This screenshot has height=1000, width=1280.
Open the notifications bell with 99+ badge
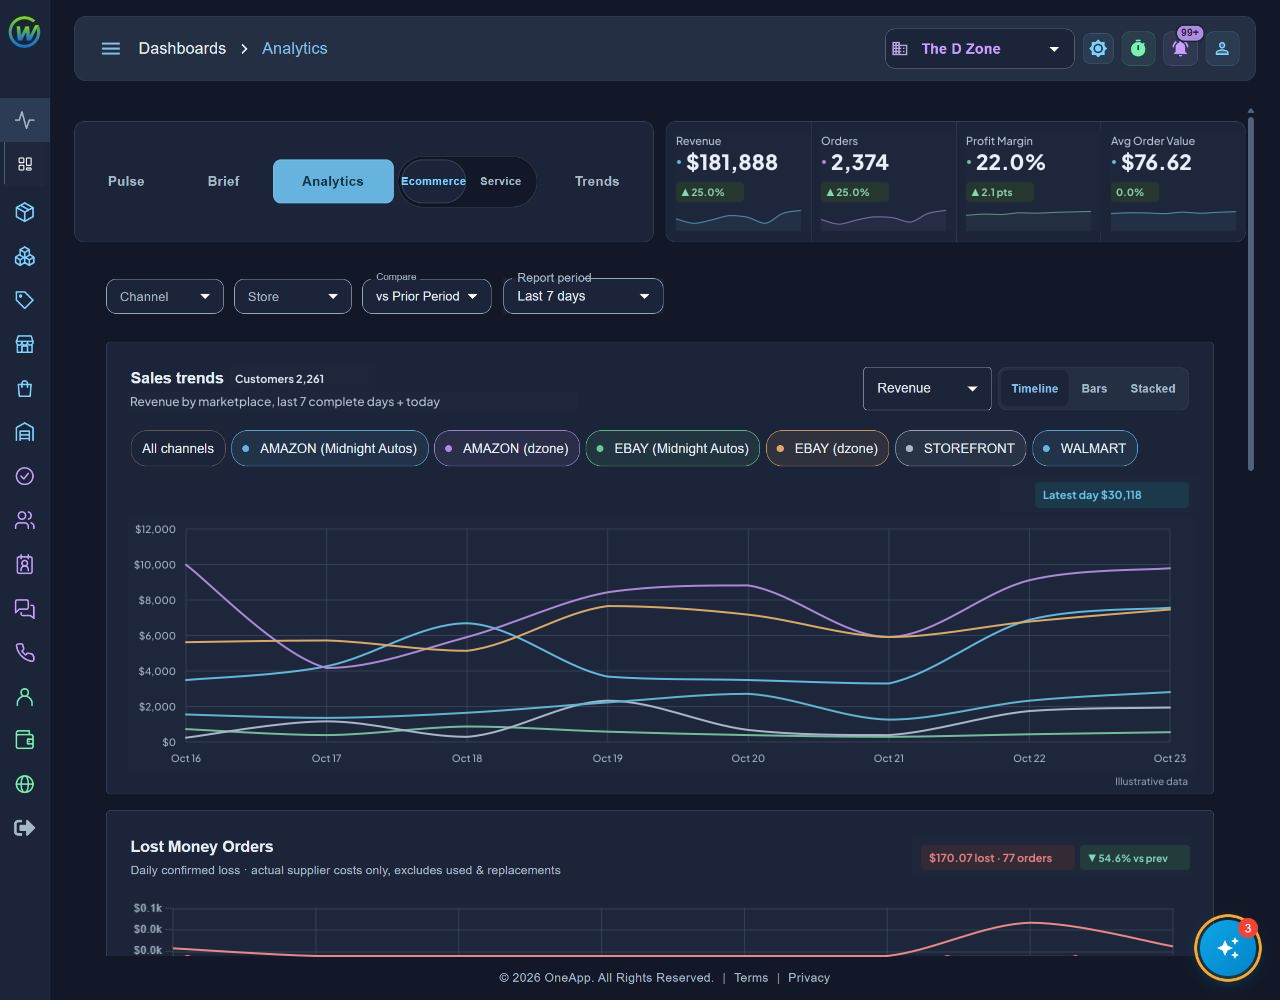1181,48
